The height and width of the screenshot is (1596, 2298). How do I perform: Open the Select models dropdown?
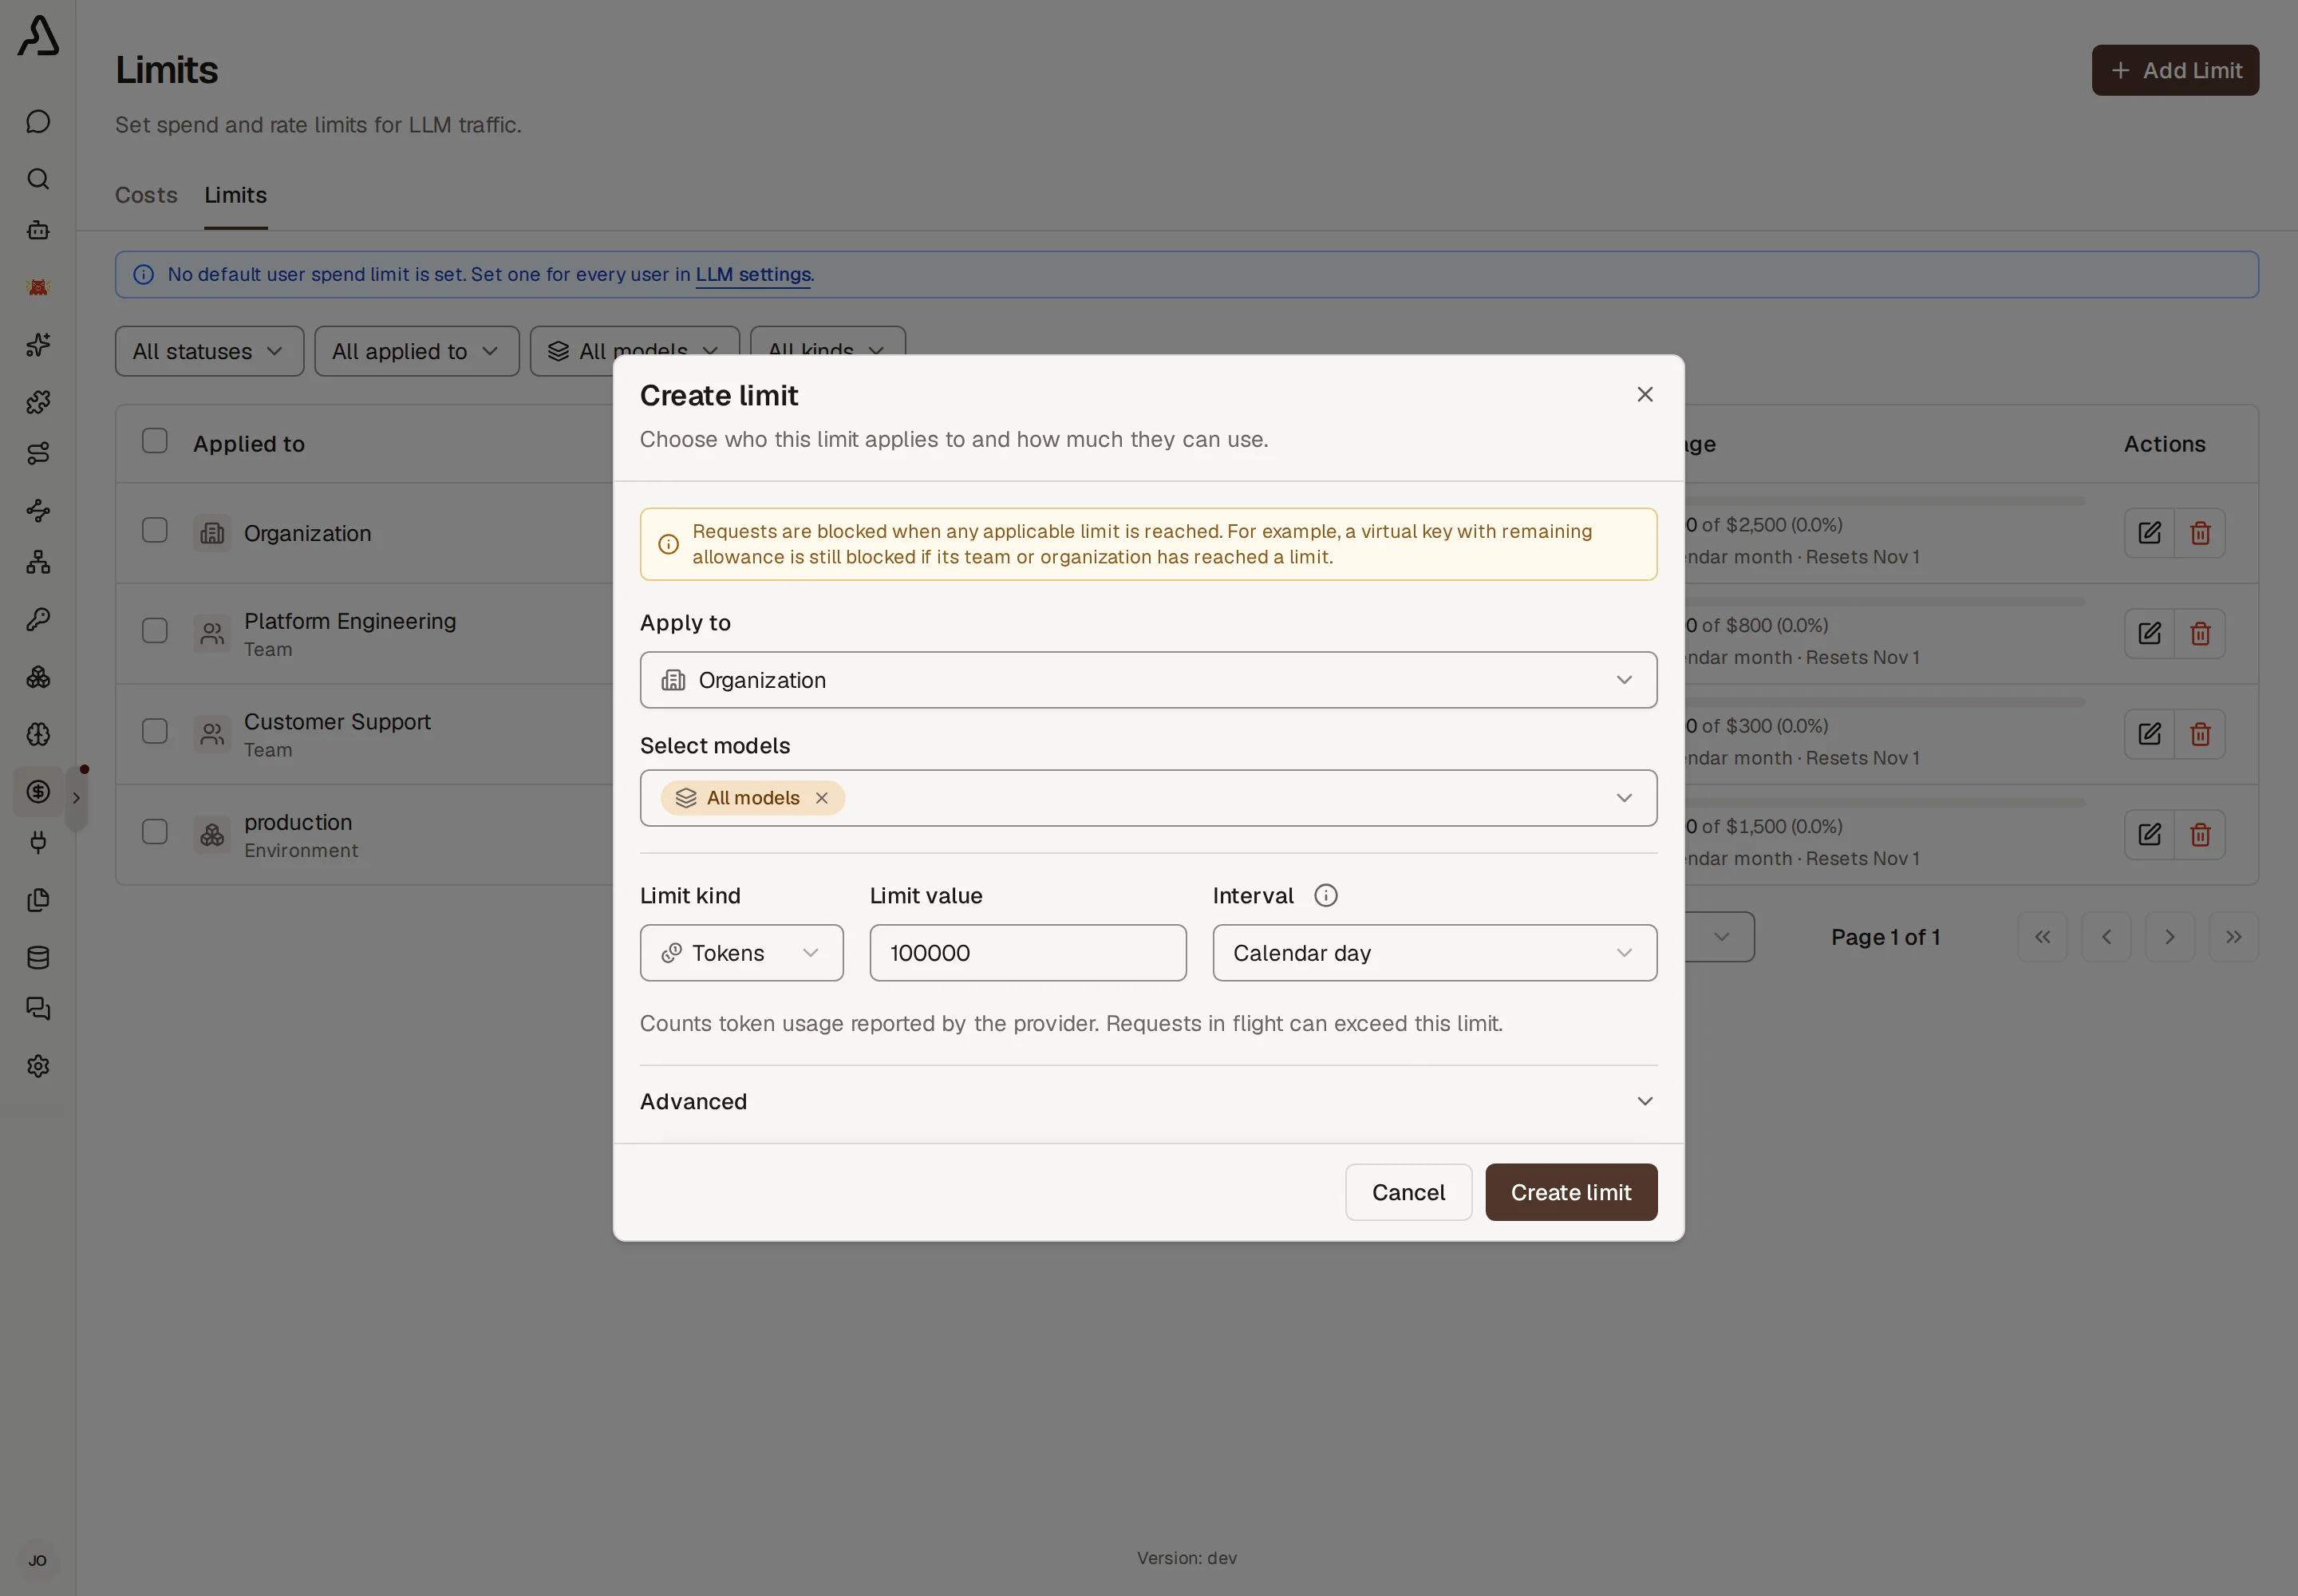pyautogui.click(x=1148, y=798)
